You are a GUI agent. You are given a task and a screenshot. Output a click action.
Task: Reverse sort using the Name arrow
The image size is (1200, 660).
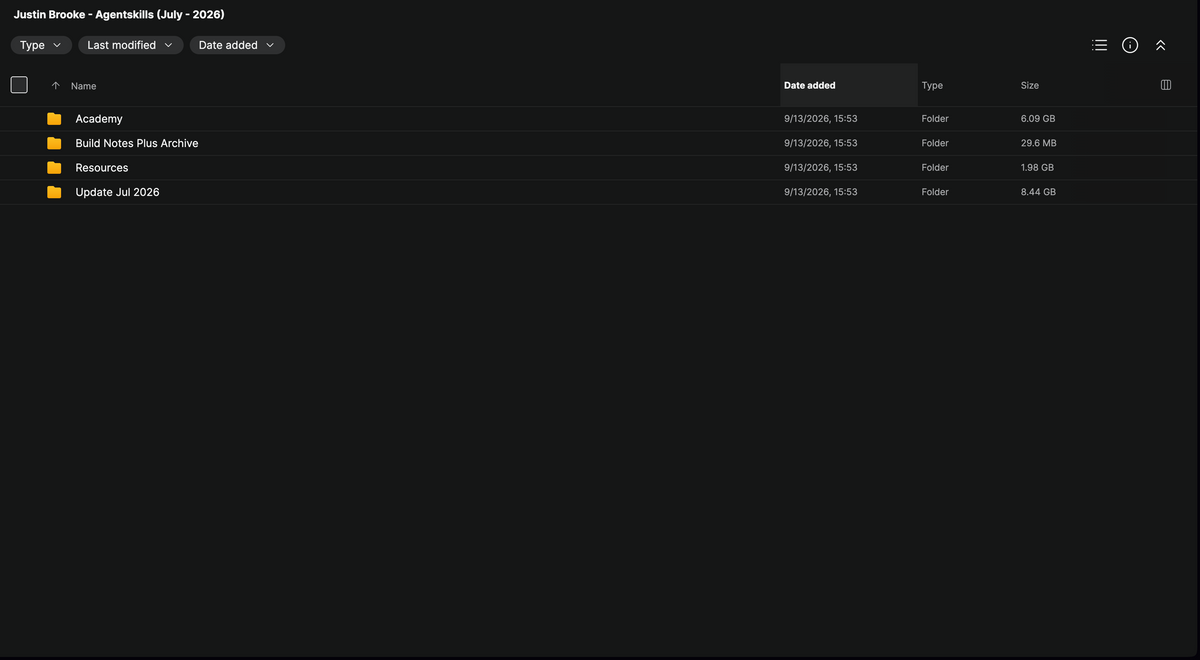point(55,86)
